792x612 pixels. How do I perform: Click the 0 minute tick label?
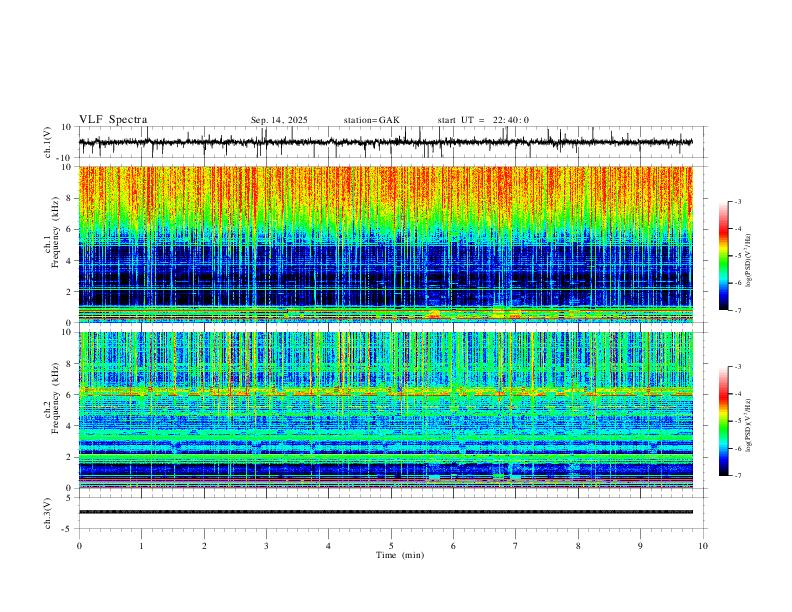coord(79,546)
